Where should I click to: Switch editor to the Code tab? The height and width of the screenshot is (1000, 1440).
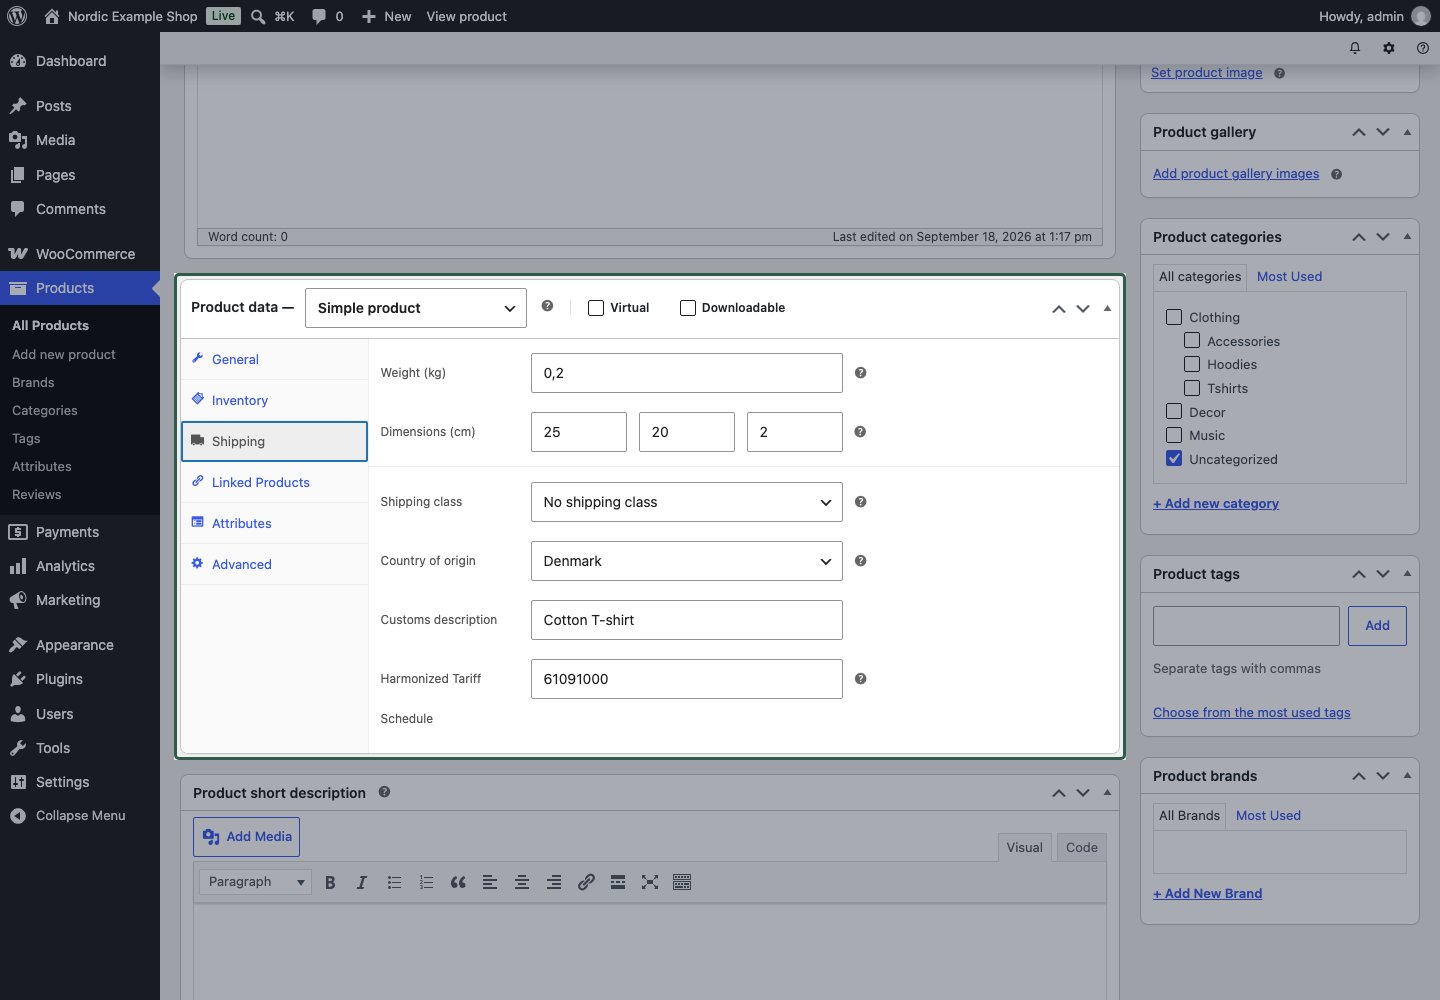tap(1082, 847)
